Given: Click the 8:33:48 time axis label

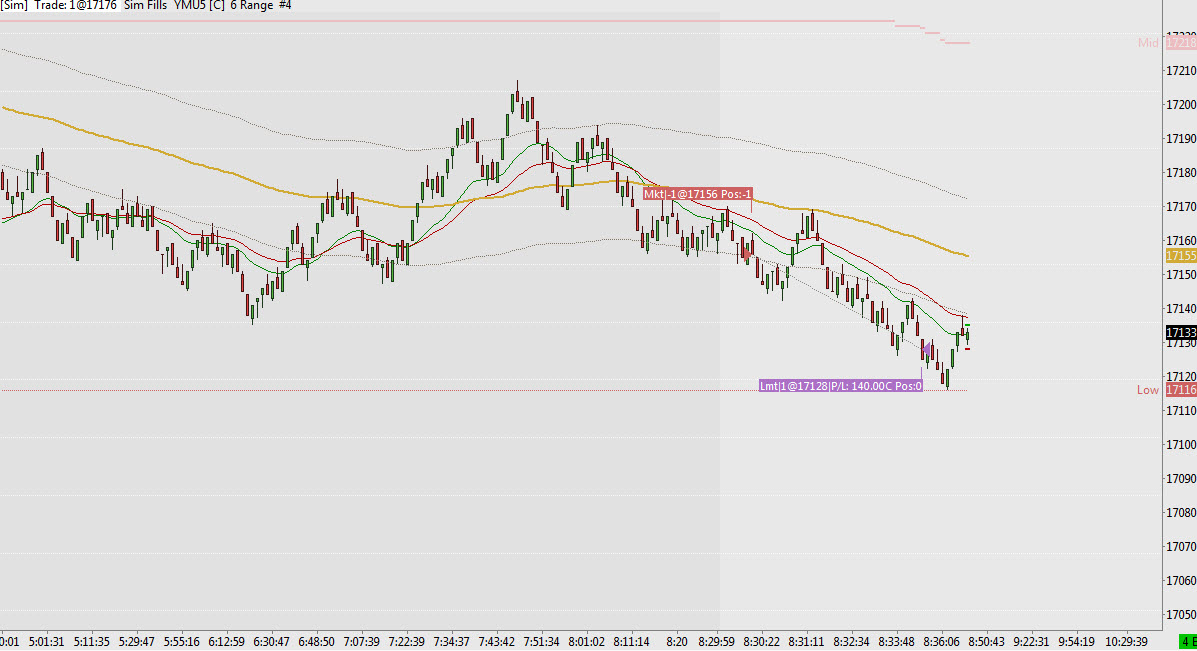Looking at the screenshot, I should [x=896, y=642].
